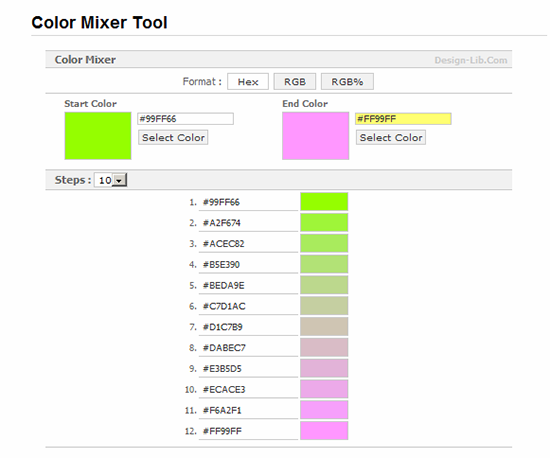Pick the #BEDA9E swatch in step 5
The image size is (550, 458).
point(324,285)
